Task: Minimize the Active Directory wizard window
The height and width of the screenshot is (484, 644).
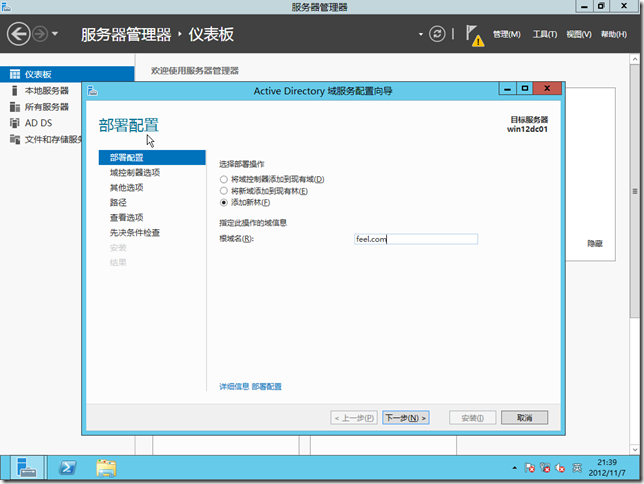Action: coord(508,88)
